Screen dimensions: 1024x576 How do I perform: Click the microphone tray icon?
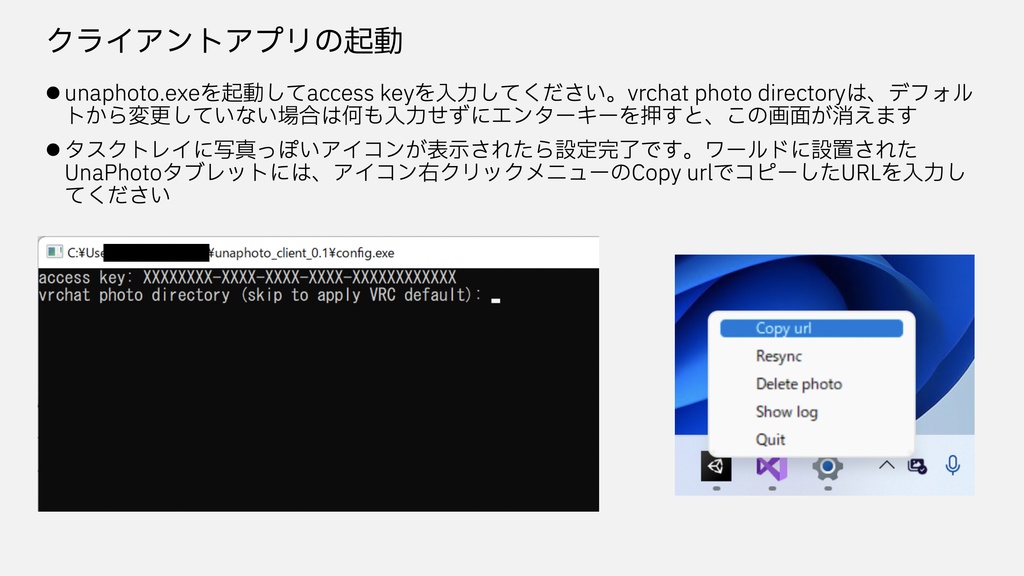coord(953,466)
